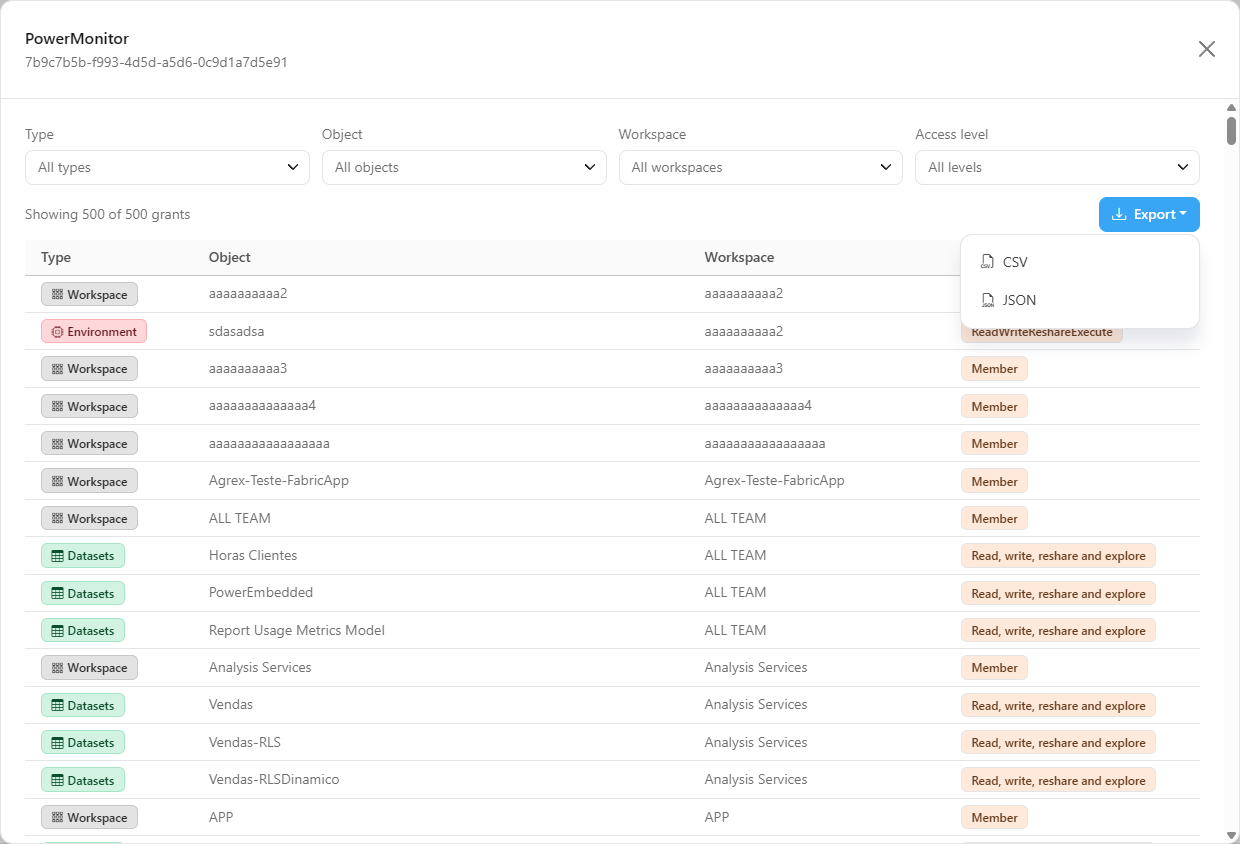Click the scrollbar up arrow
This screenshot has height=844, width=1240.
click(x=1231, y=107)
